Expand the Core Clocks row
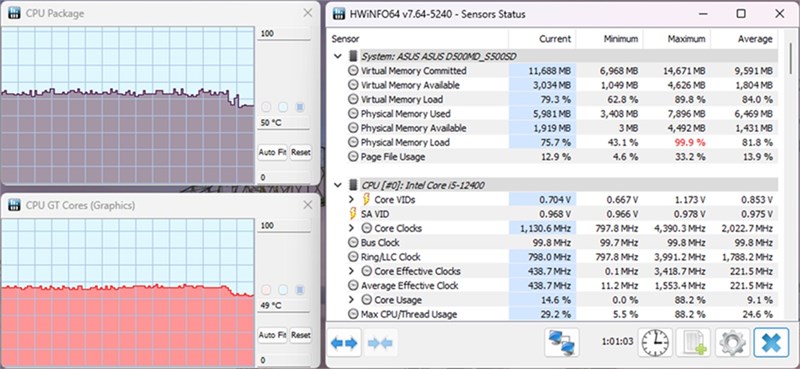 tap(351, 228)
